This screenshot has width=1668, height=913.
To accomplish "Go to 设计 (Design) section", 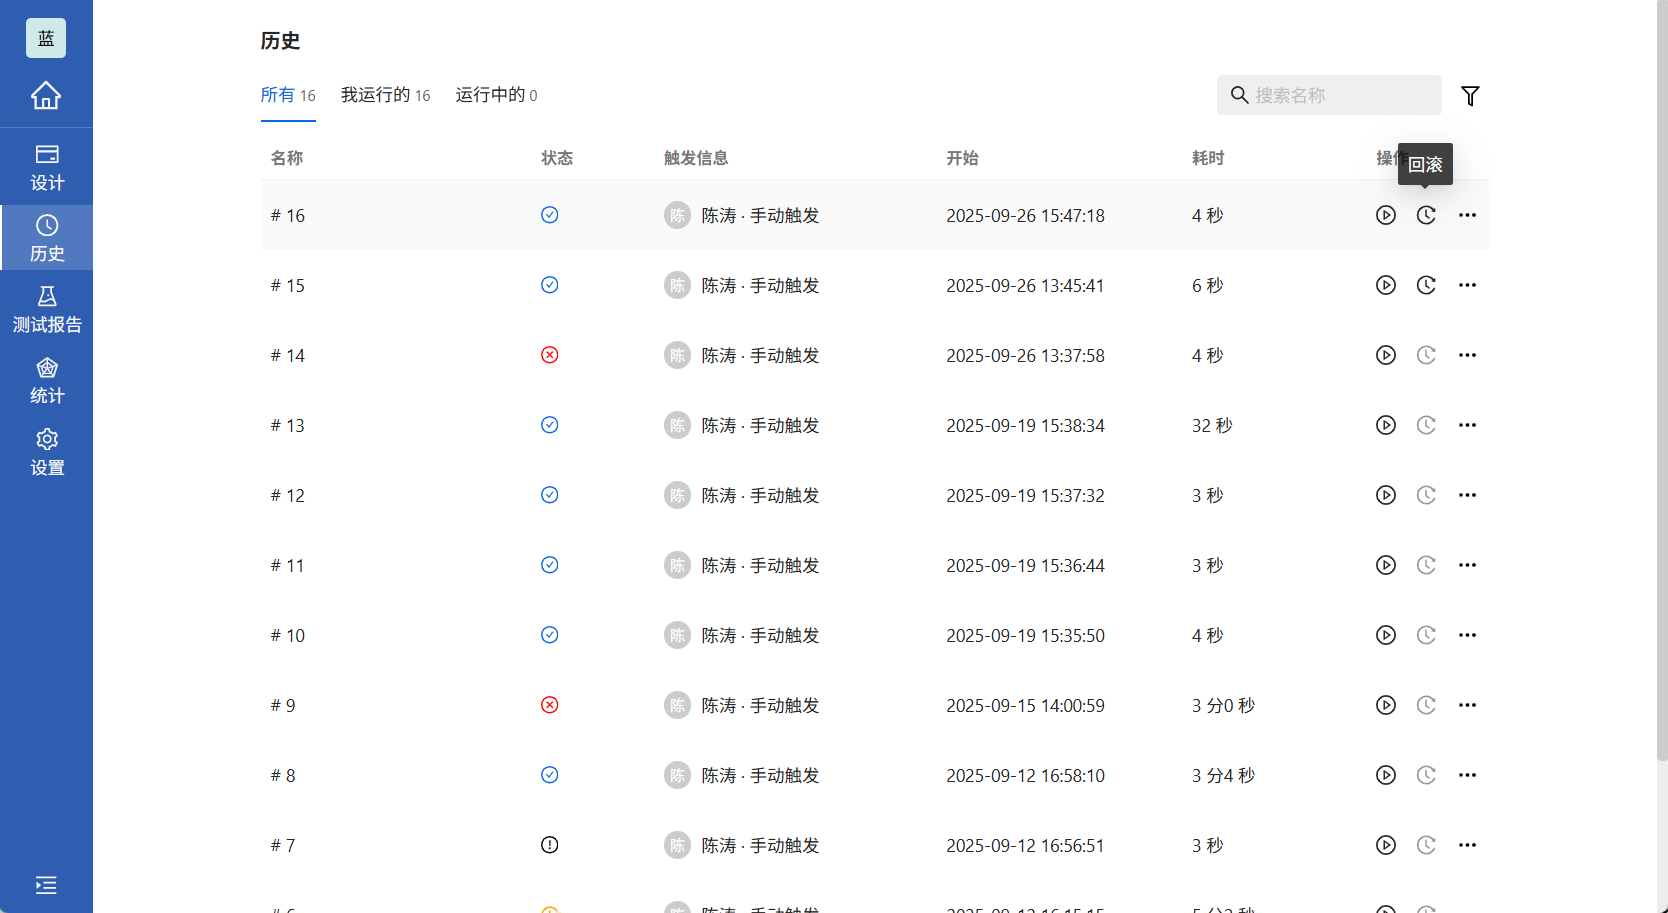I will [x=47, y=167].
